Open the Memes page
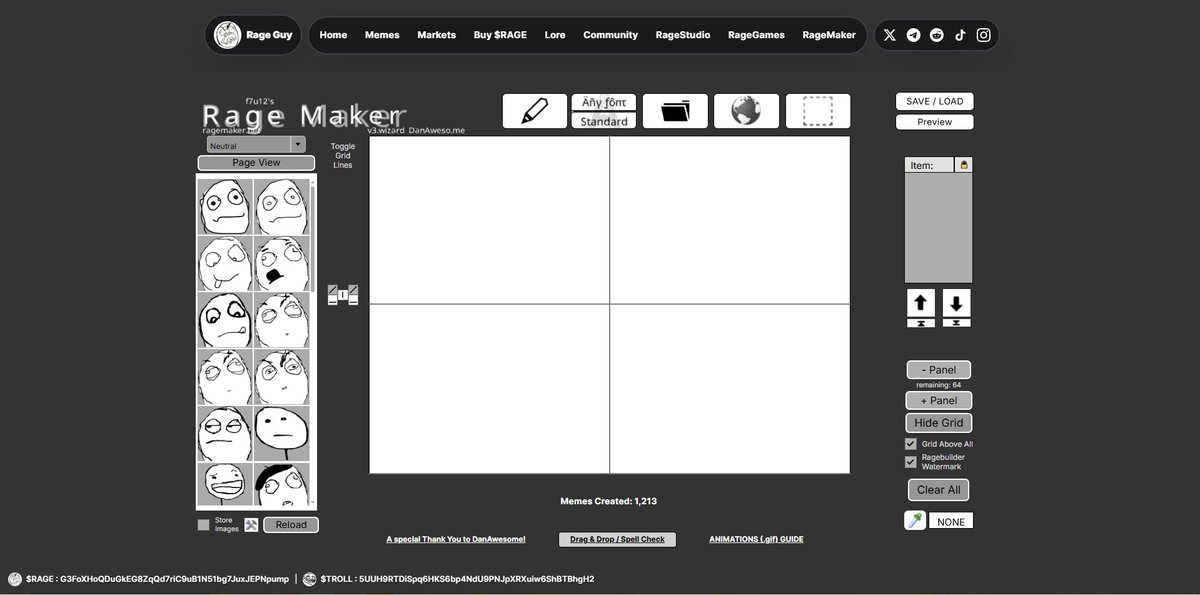1200x595 pixels. click(x=382, y=35)
